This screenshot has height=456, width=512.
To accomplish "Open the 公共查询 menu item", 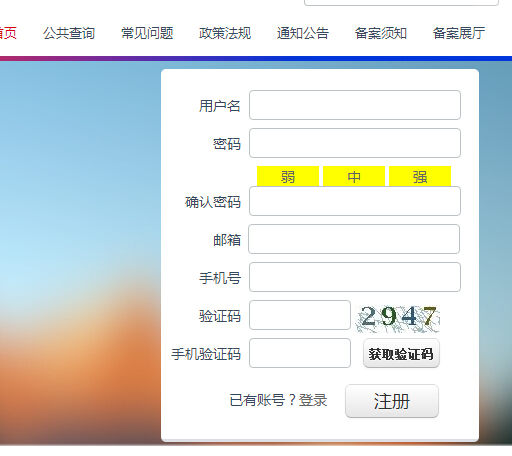I will [69, 33].
